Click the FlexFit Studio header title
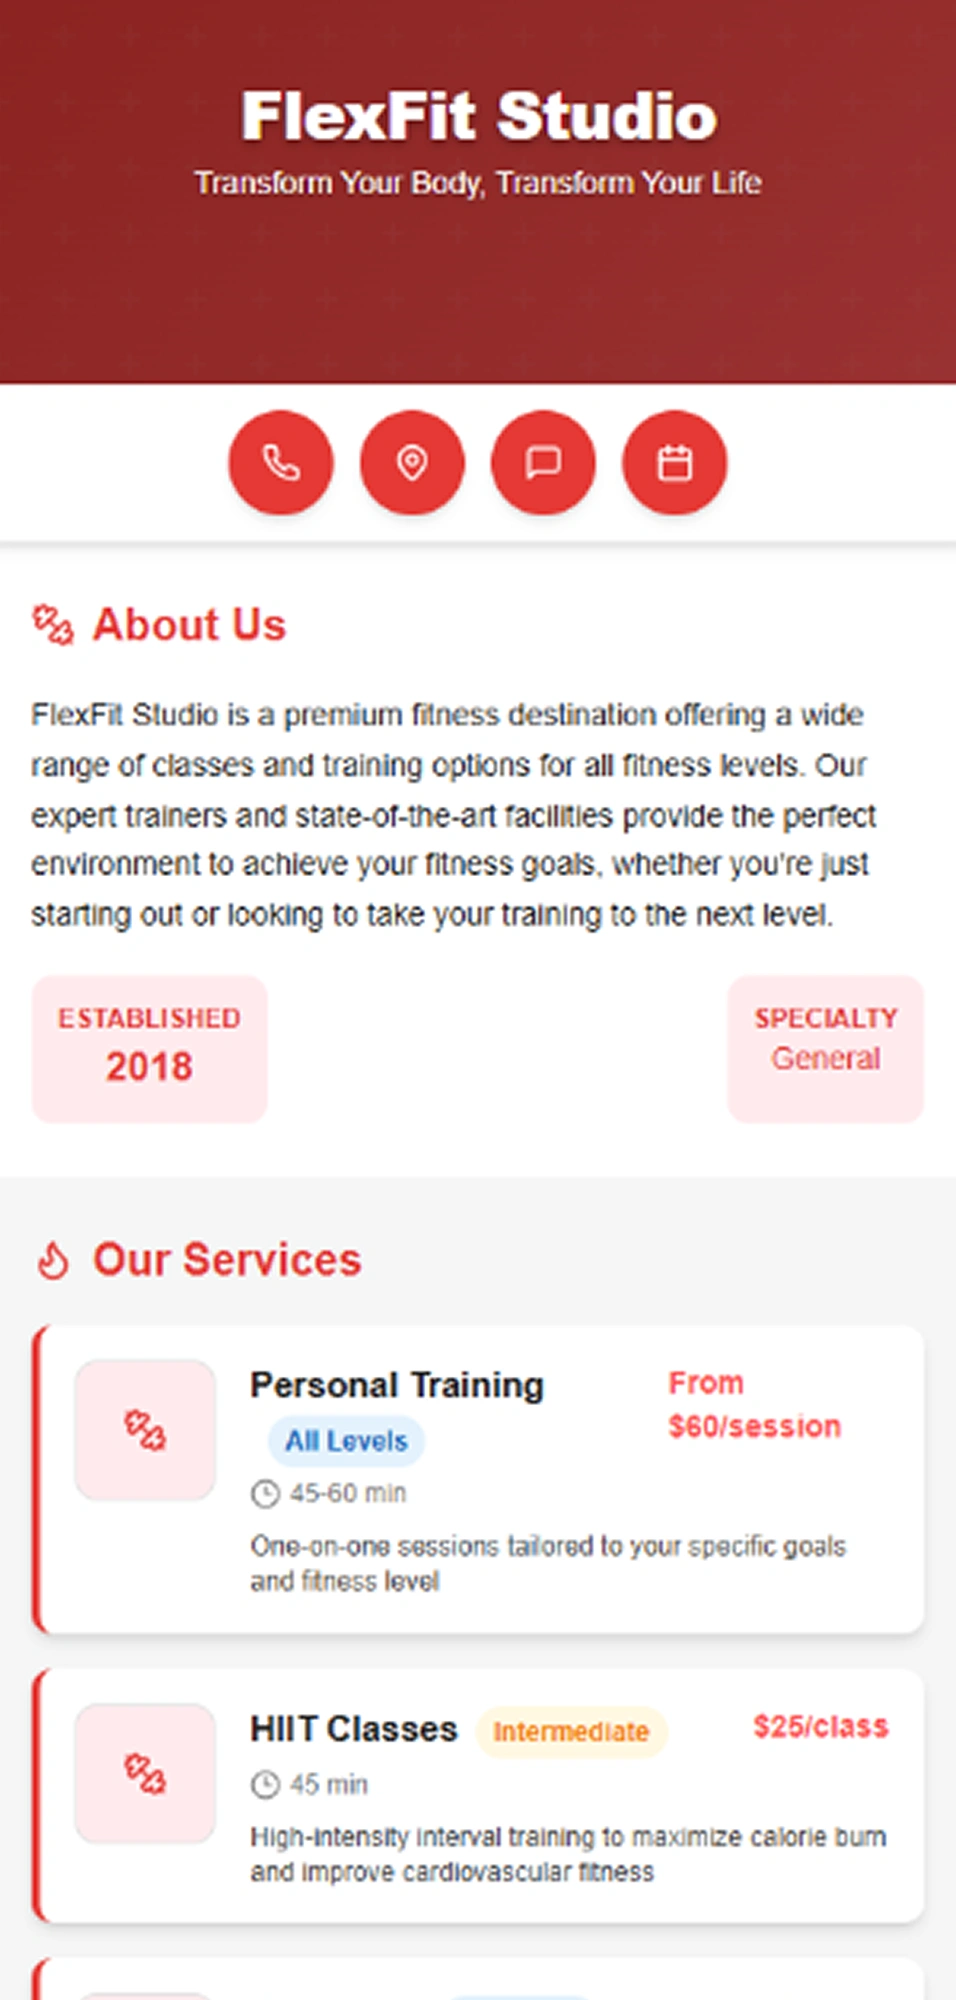This screenshot has height=2000, width=956. point(478,116)
